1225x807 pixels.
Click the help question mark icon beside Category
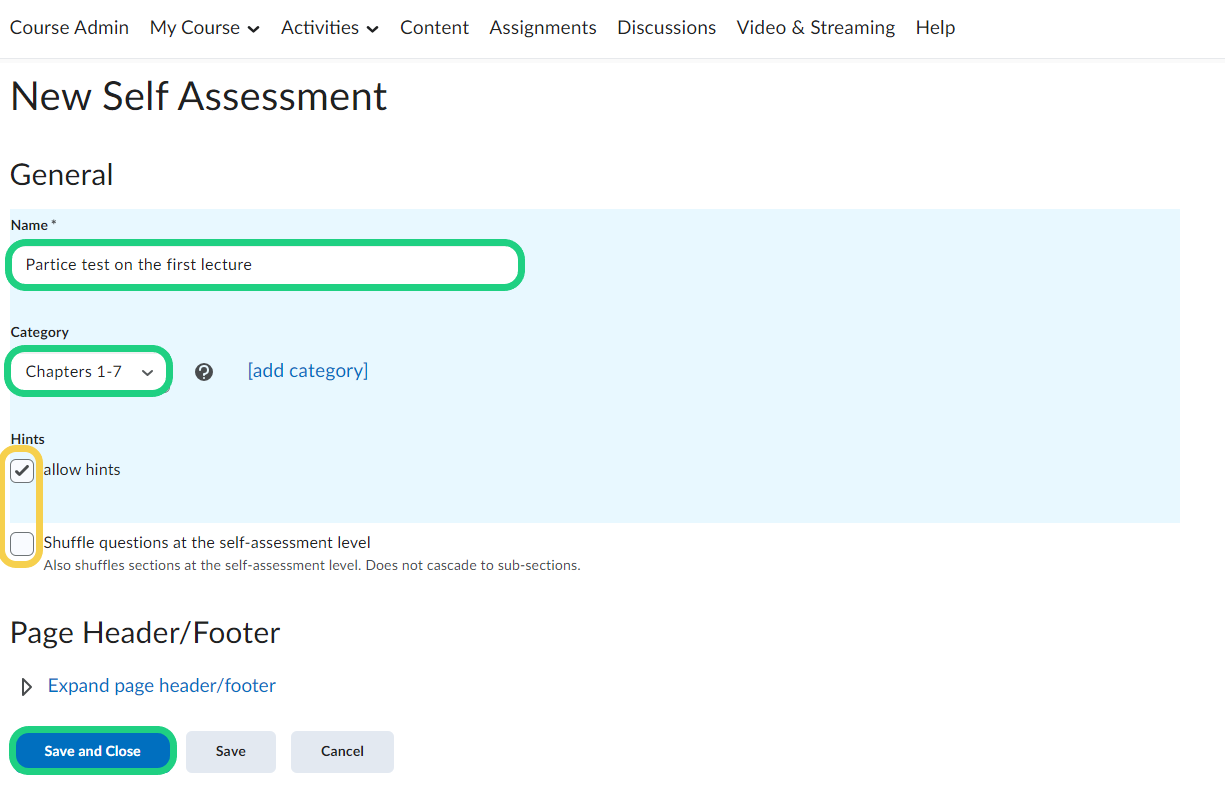pos(204,372)
